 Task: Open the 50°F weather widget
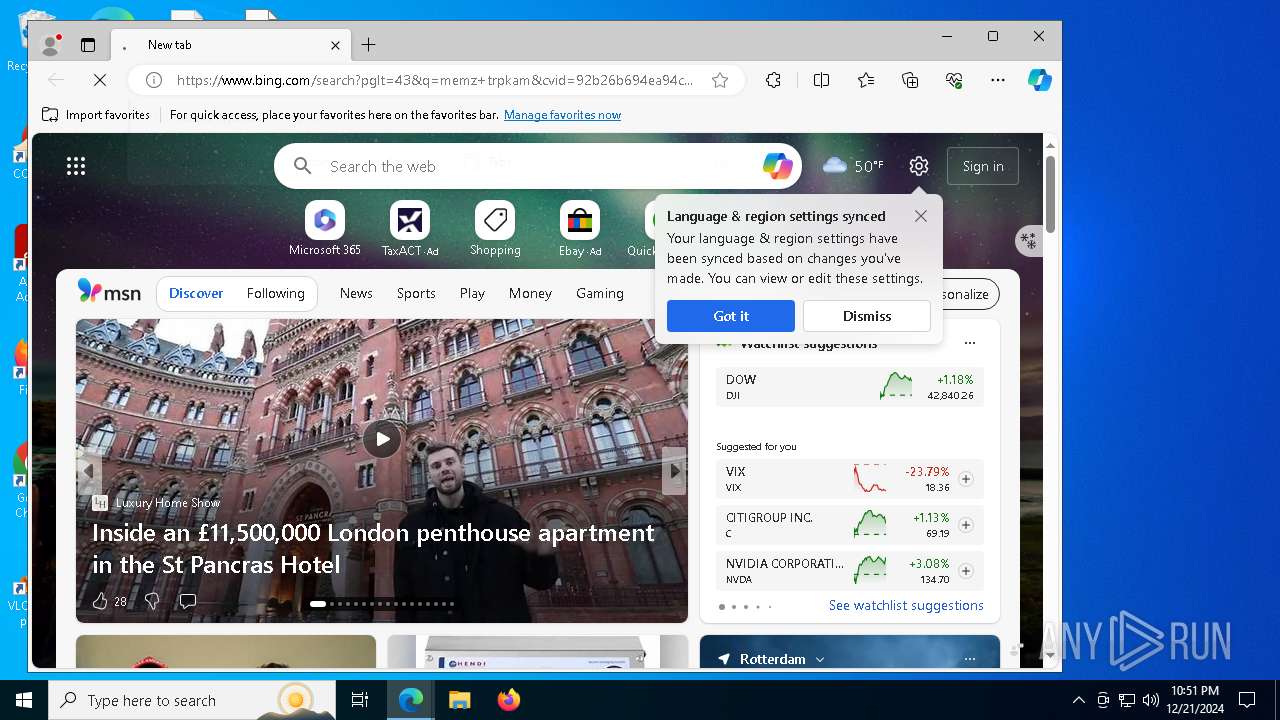[853, 166]
